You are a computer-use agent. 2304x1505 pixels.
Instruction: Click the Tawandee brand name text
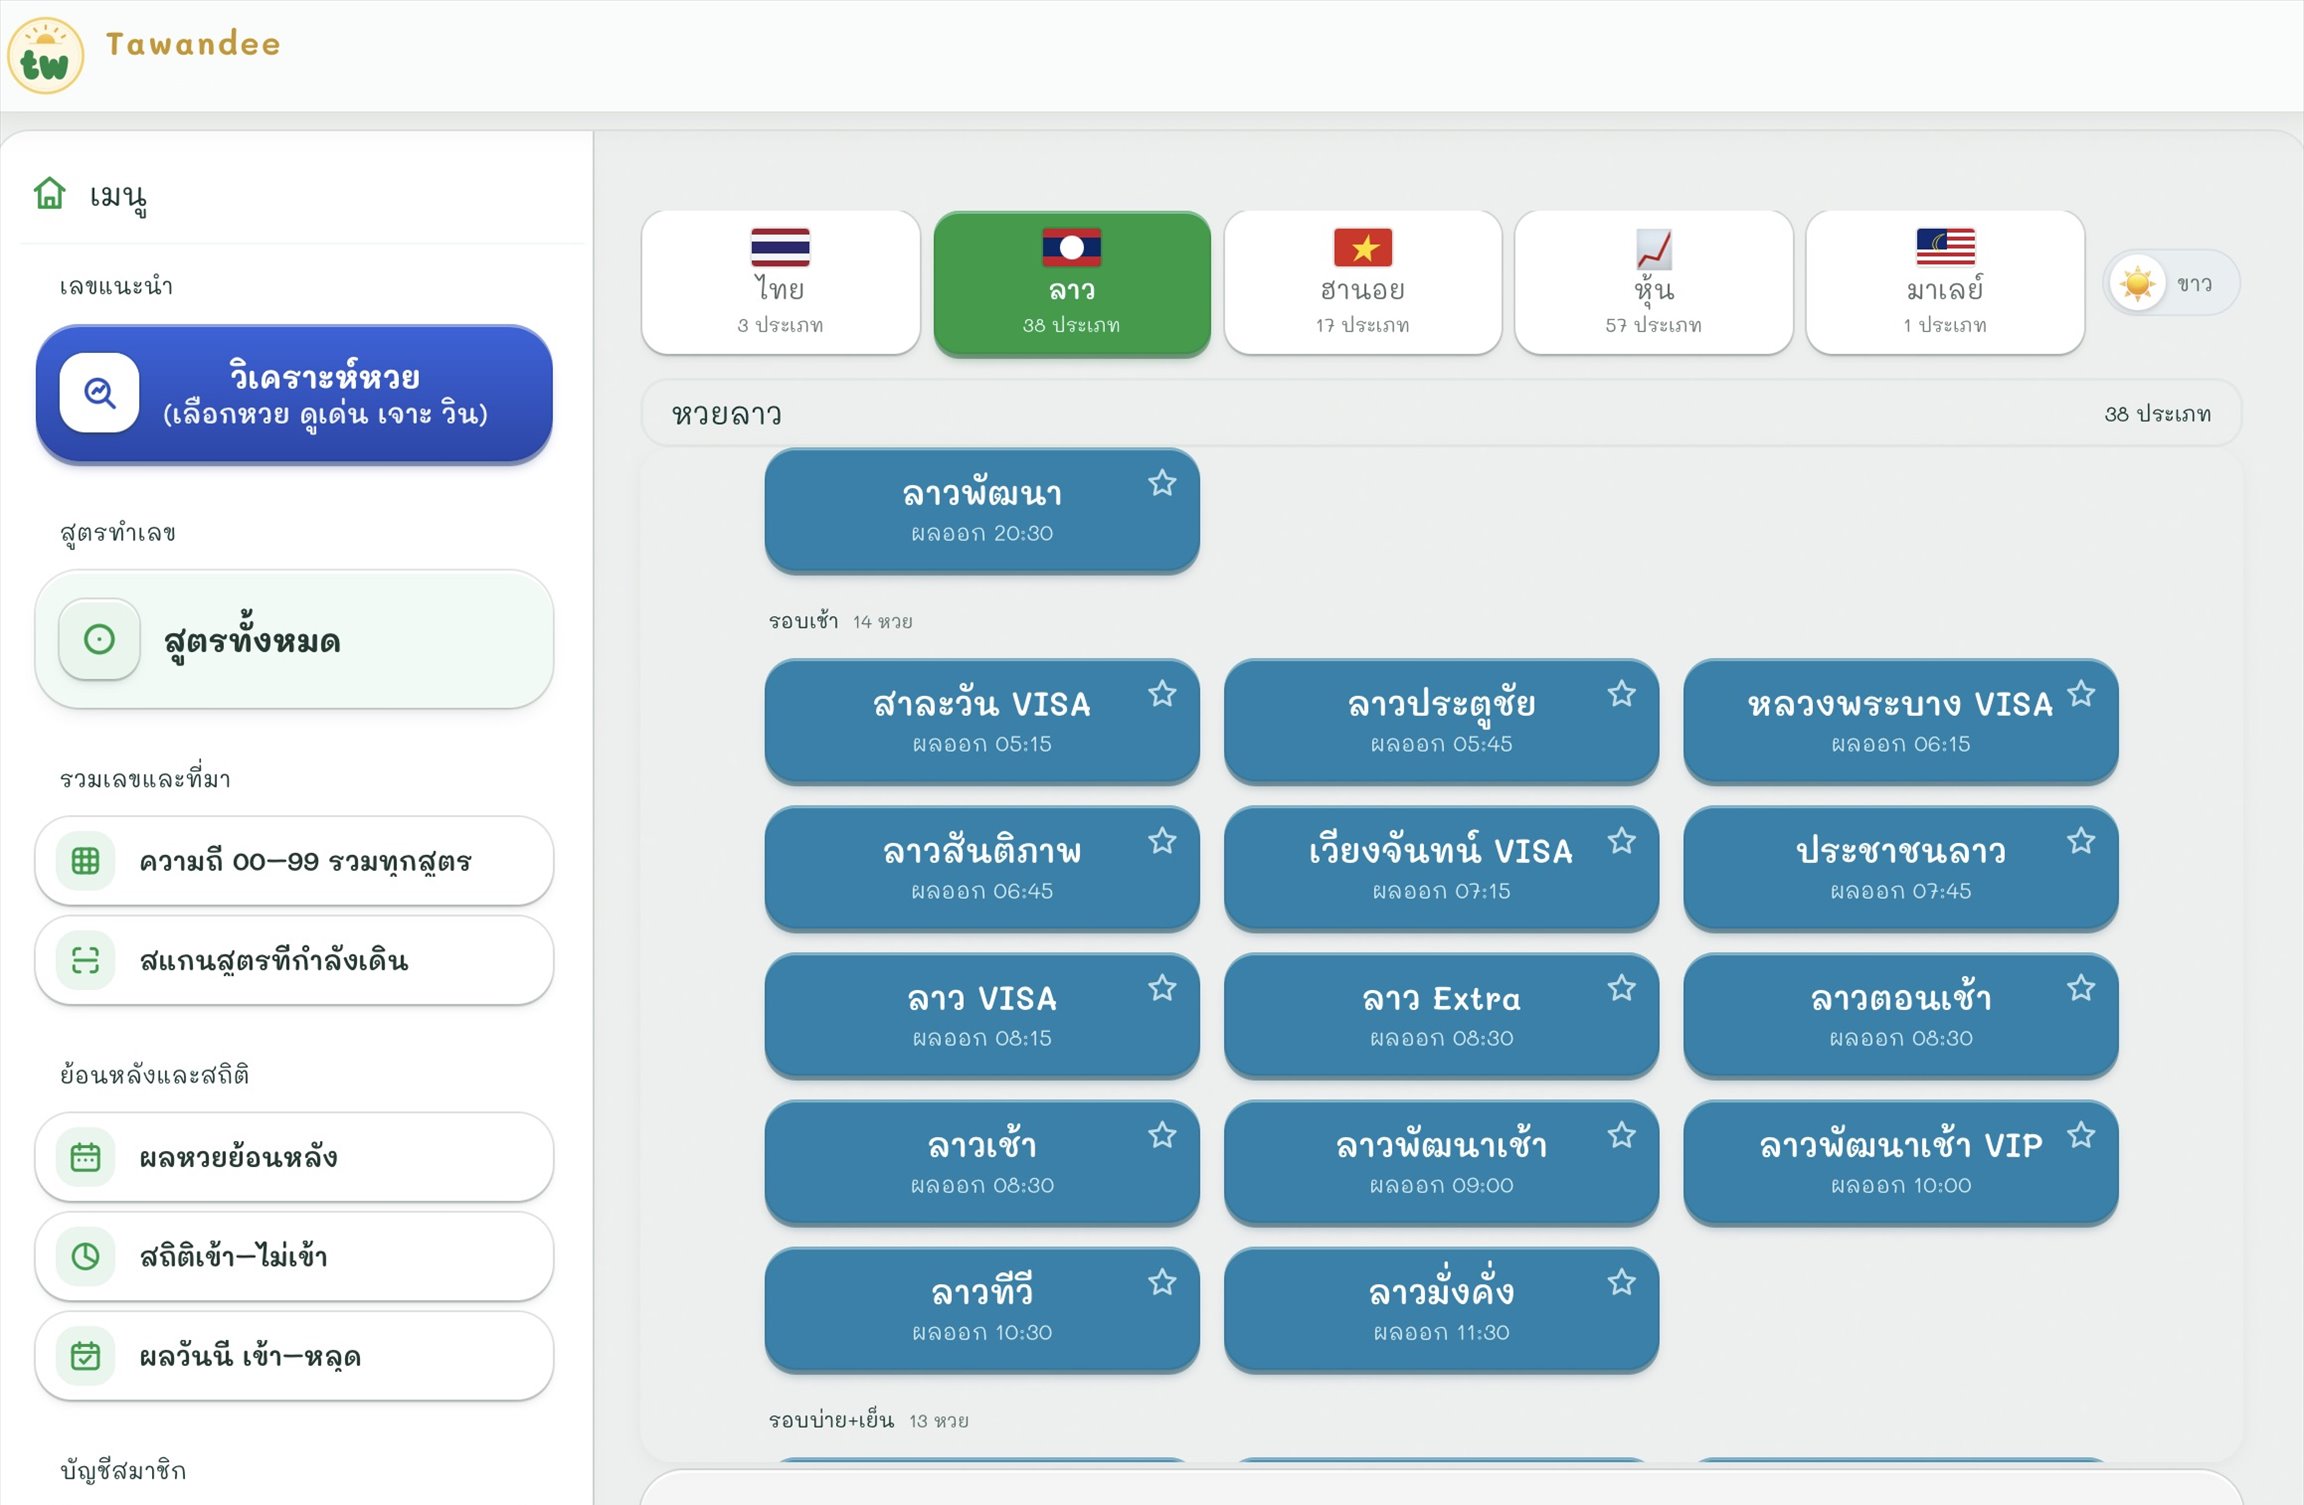(x=193, y=44)
